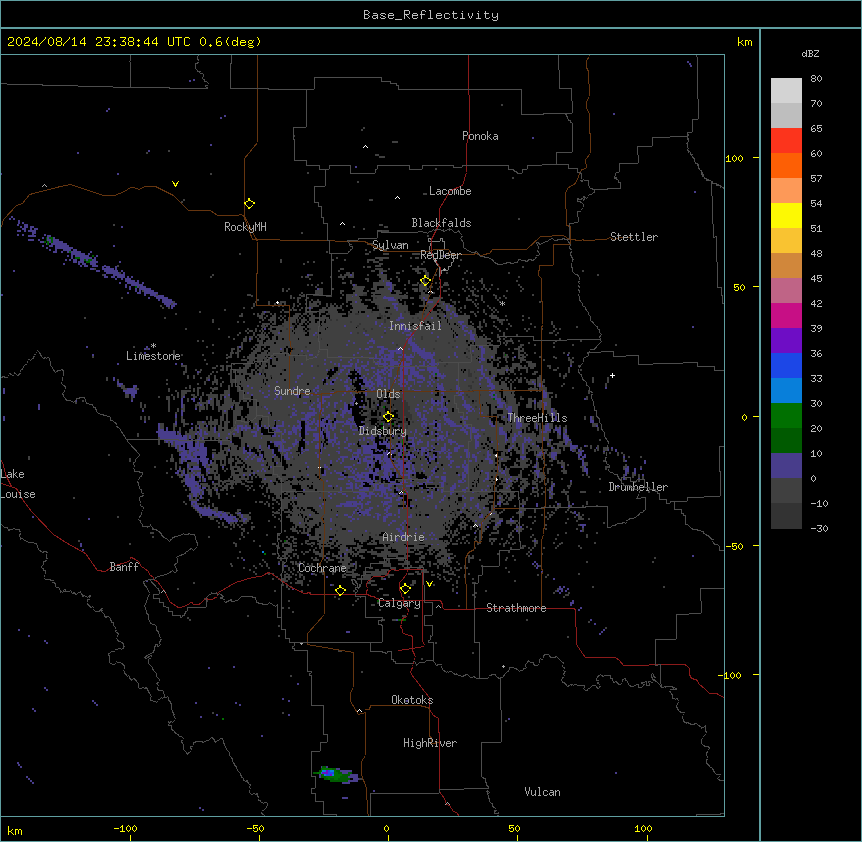The height and width of the screenshot is (842, 862).
Task: Click the Airdrie label
Action: click(404, 537)
